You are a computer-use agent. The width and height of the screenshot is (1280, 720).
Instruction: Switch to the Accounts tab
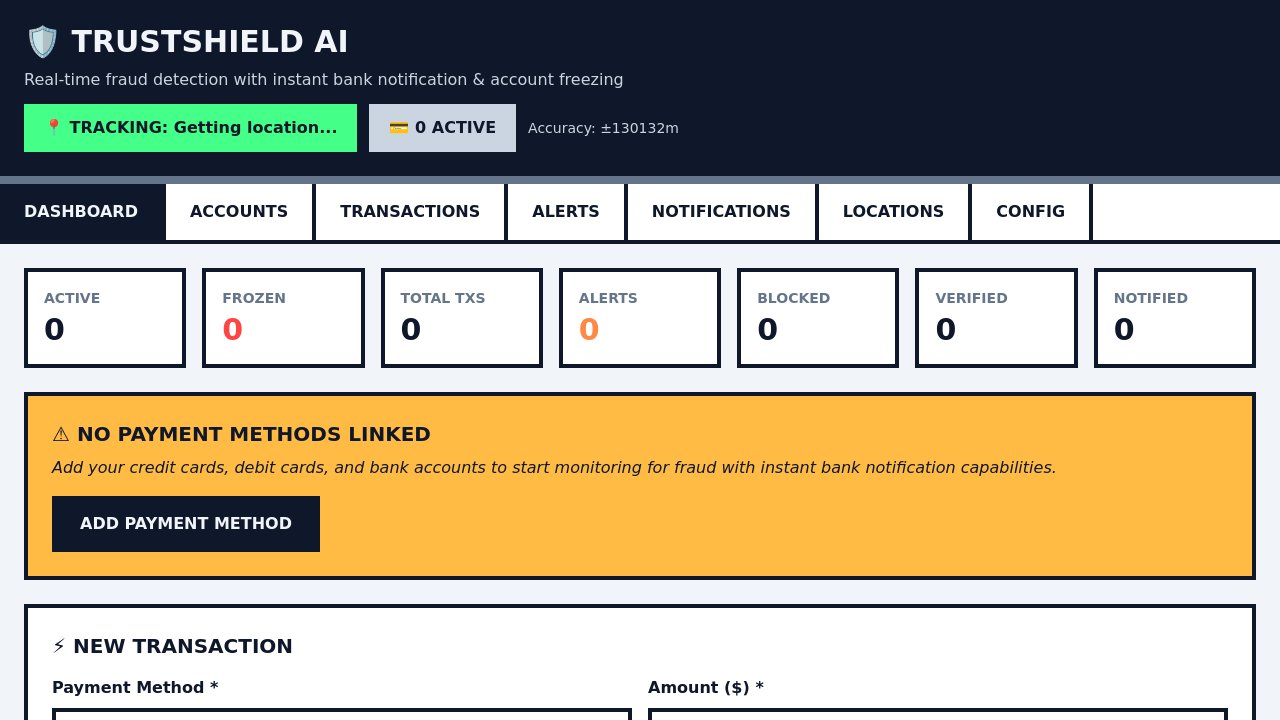pyautogui.click(x=239, y=212)
